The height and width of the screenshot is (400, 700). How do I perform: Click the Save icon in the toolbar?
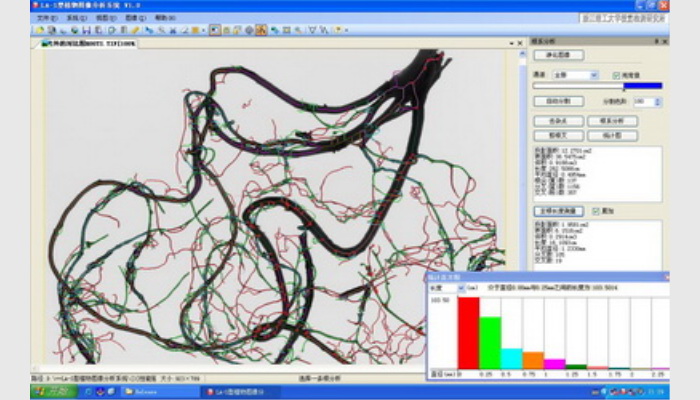(x=85, y=30)
